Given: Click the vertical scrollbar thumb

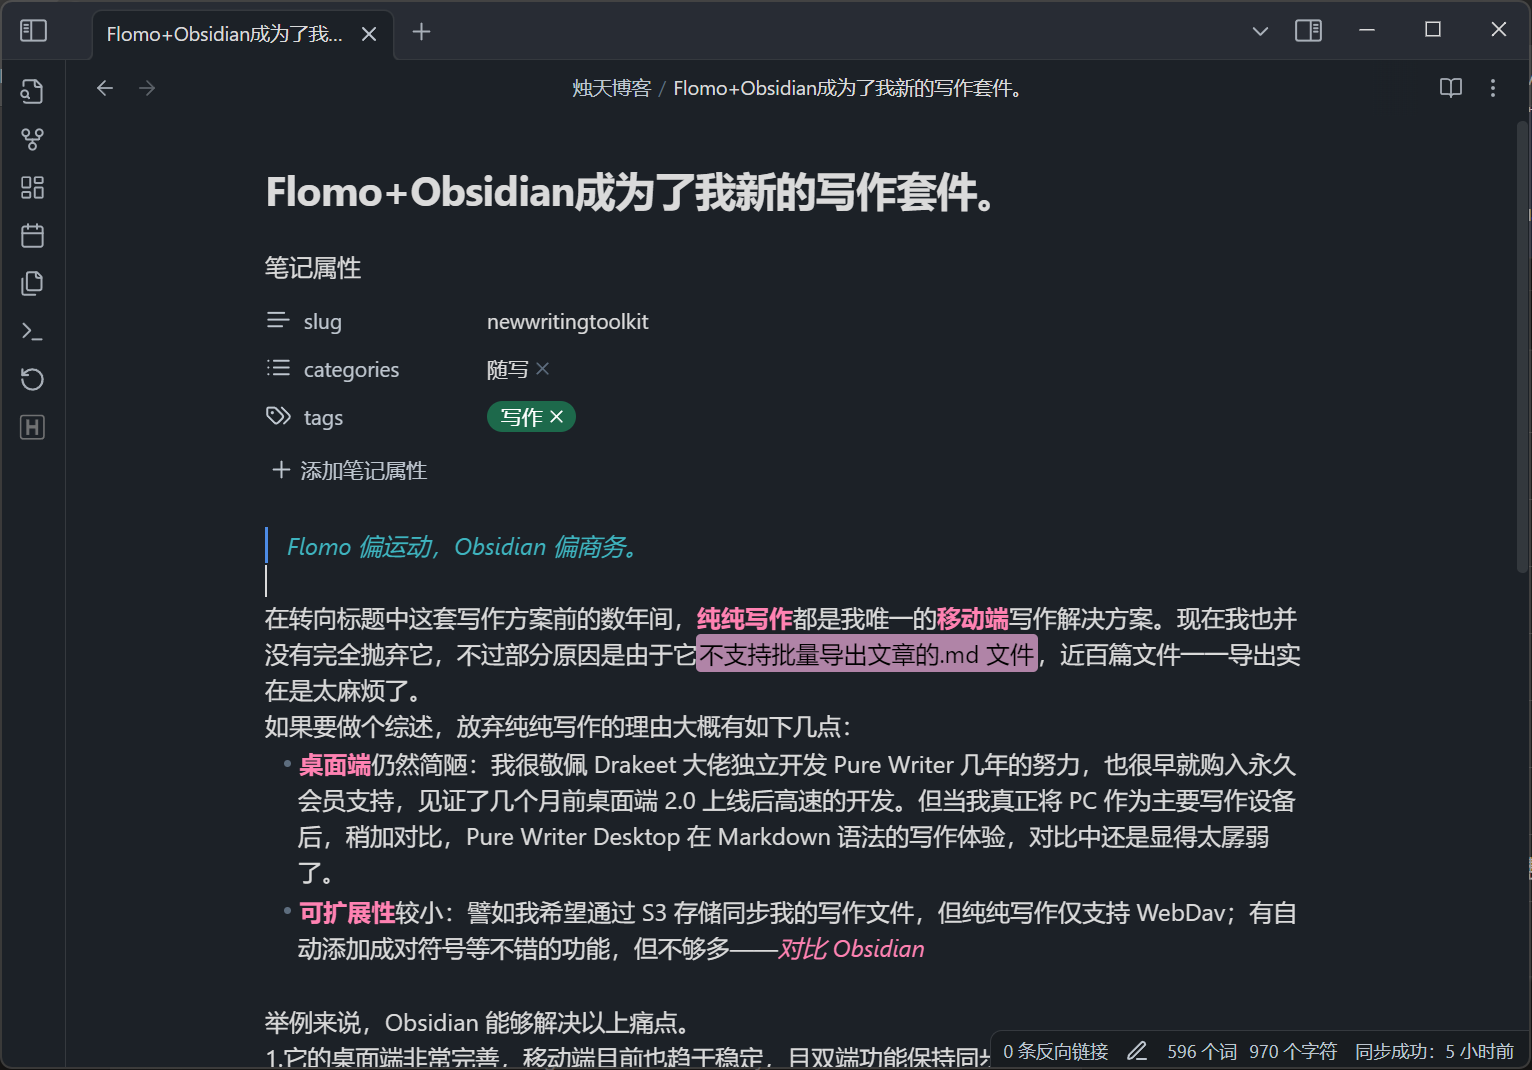Looking at the screenshot, I should (x=1522, y=345).
